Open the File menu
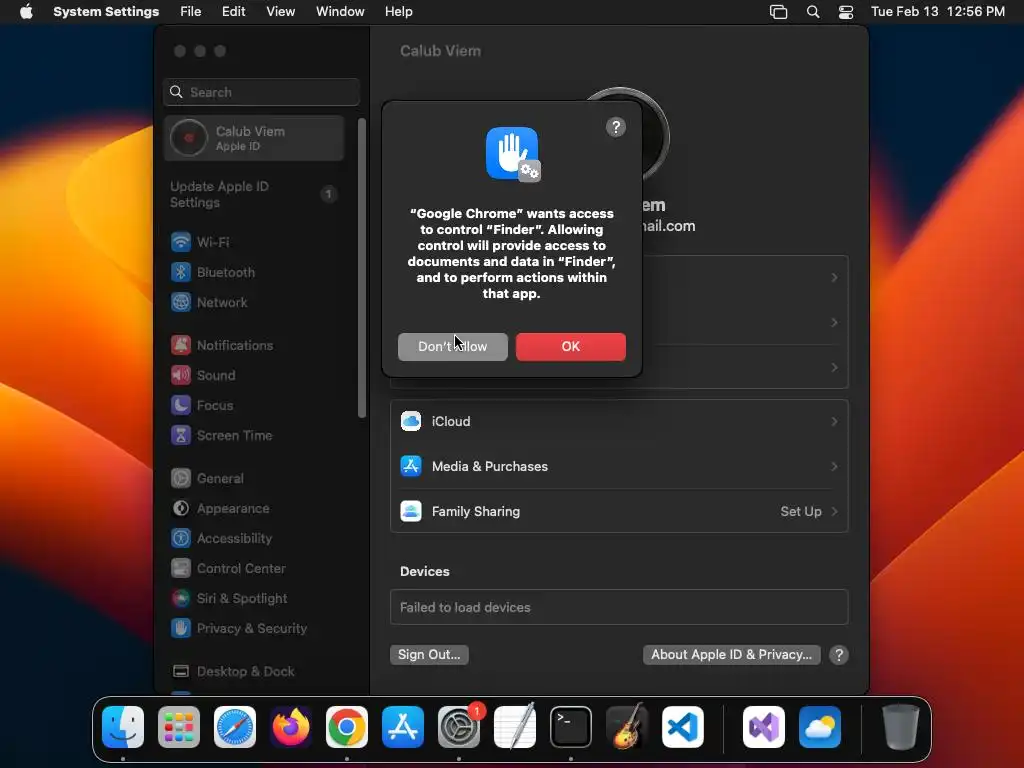The height and width of the screenshot is (768, 1024). point(191,12)
